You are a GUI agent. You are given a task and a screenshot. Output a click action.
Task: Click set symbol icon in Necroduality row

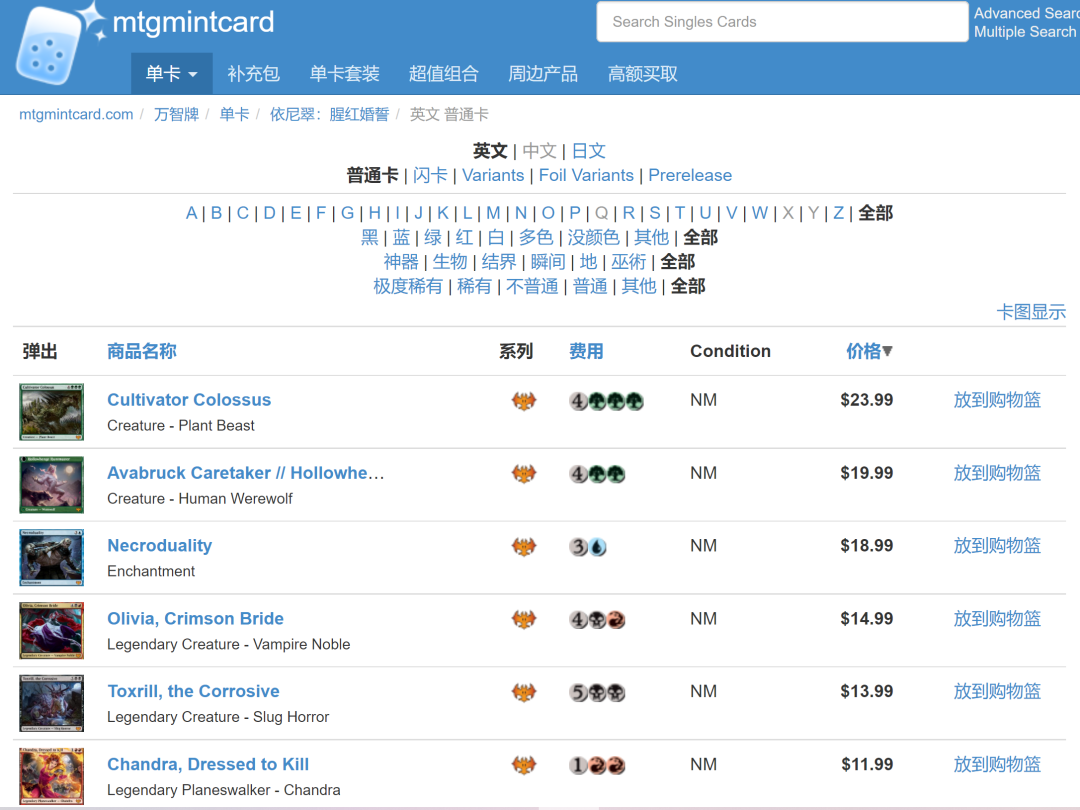(x=524, y=547)
